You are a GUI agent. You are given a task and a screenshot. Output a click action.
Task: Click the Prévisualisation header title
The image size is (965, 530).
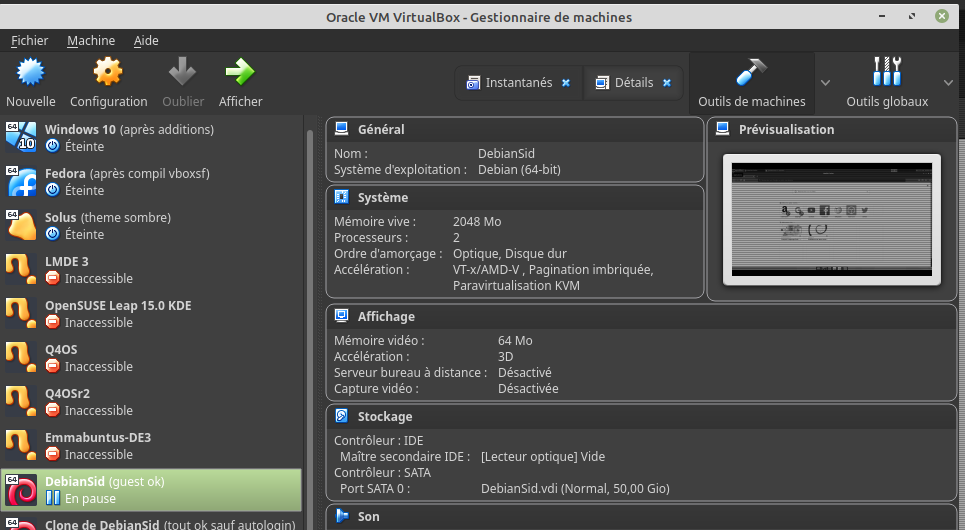click(787, 129)
